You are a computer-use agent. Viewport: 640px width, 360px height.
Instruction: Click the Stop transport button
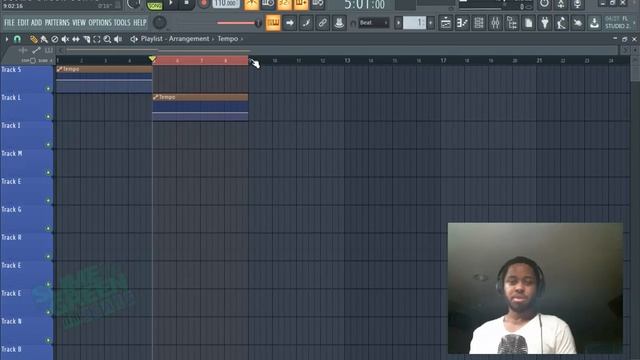coord(187,4)
